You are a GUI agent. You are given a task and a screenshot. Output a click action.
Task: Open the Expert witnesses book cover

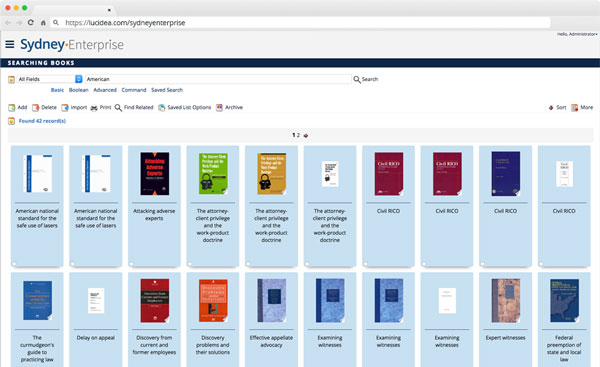click(x=506, y=300)
